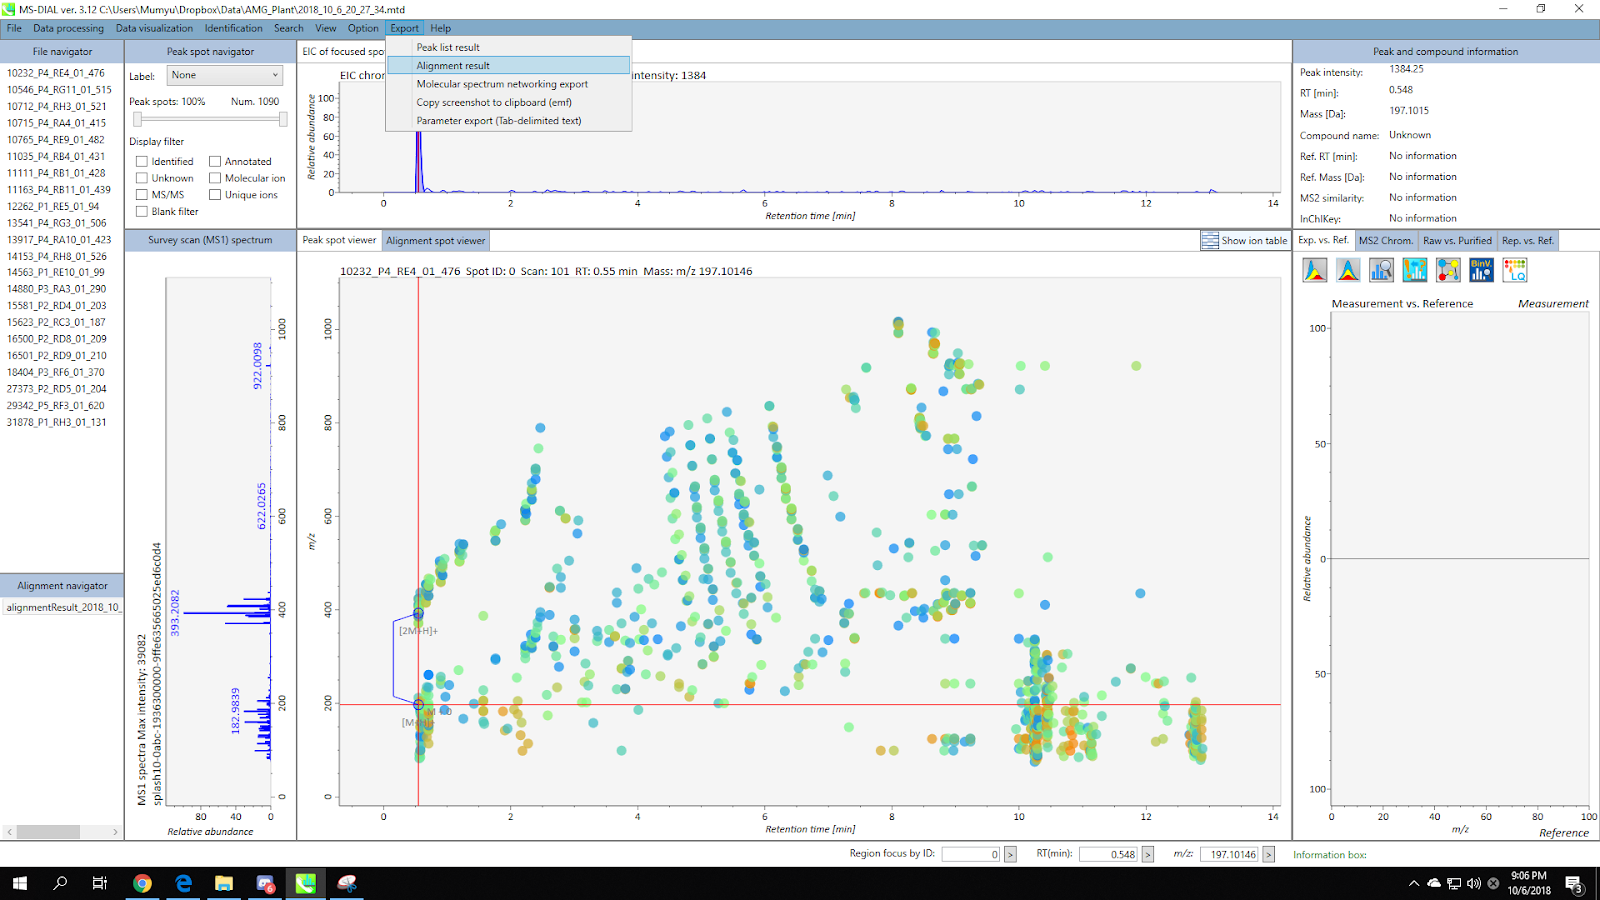Screen dimensions: 1600x900
Task: Enable the Annotated display filter checkbox
Action: pyautogui.click(x=215, y=161)
